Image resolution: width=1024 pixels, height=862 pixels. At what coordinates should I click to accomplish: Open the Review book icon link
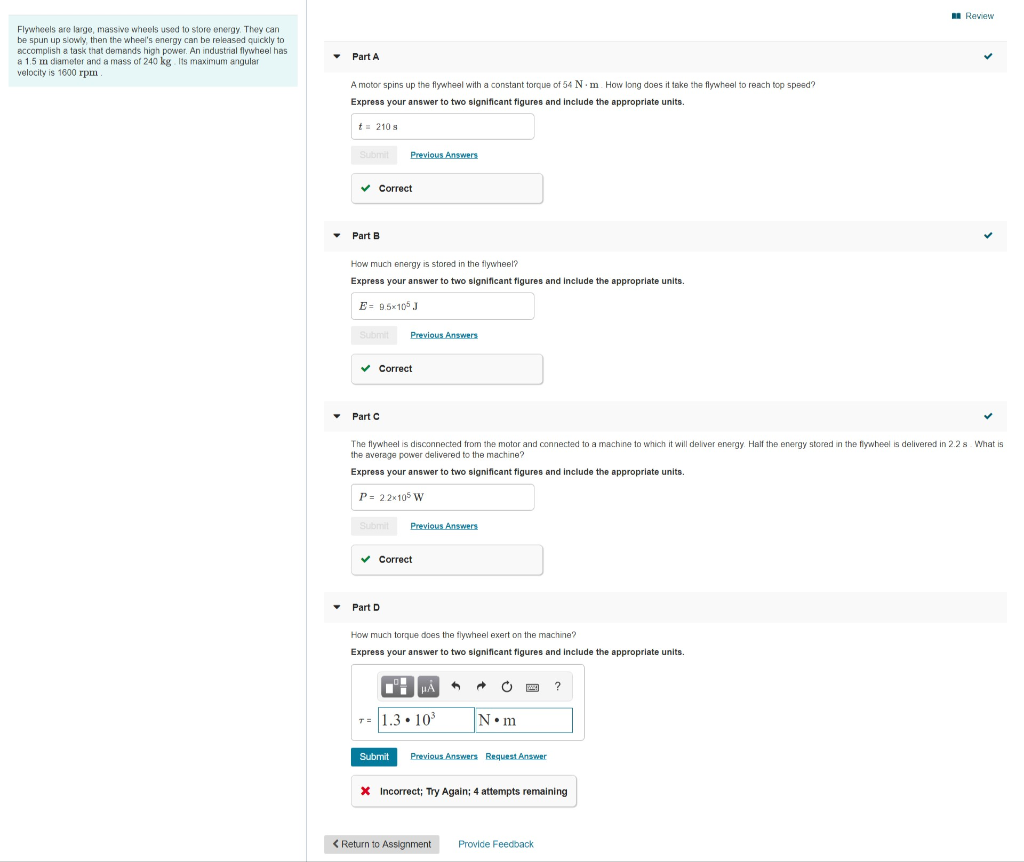tap(972, 16)
